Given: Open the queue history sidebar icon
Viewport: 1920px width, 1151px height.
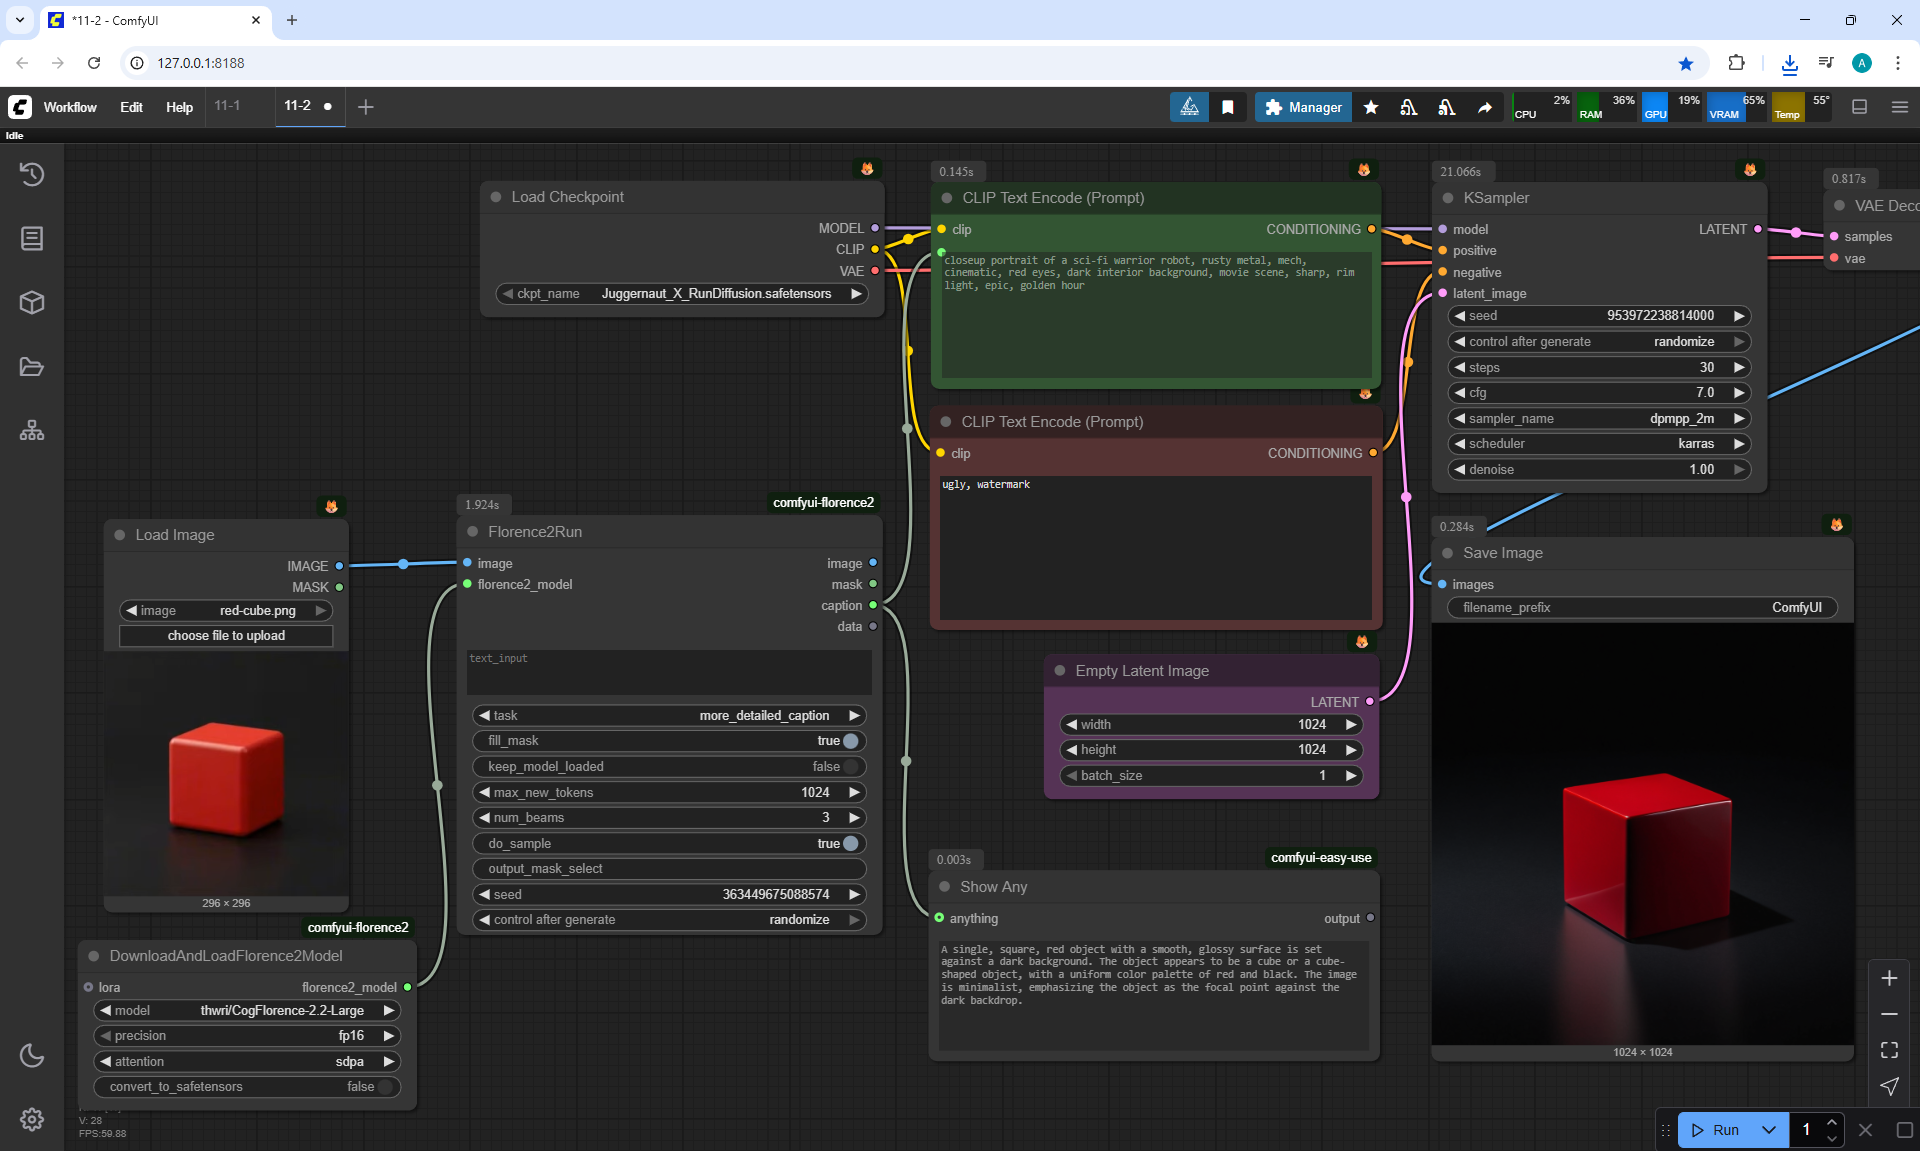Looking at the screenshot, I should (x=32, y=174).
